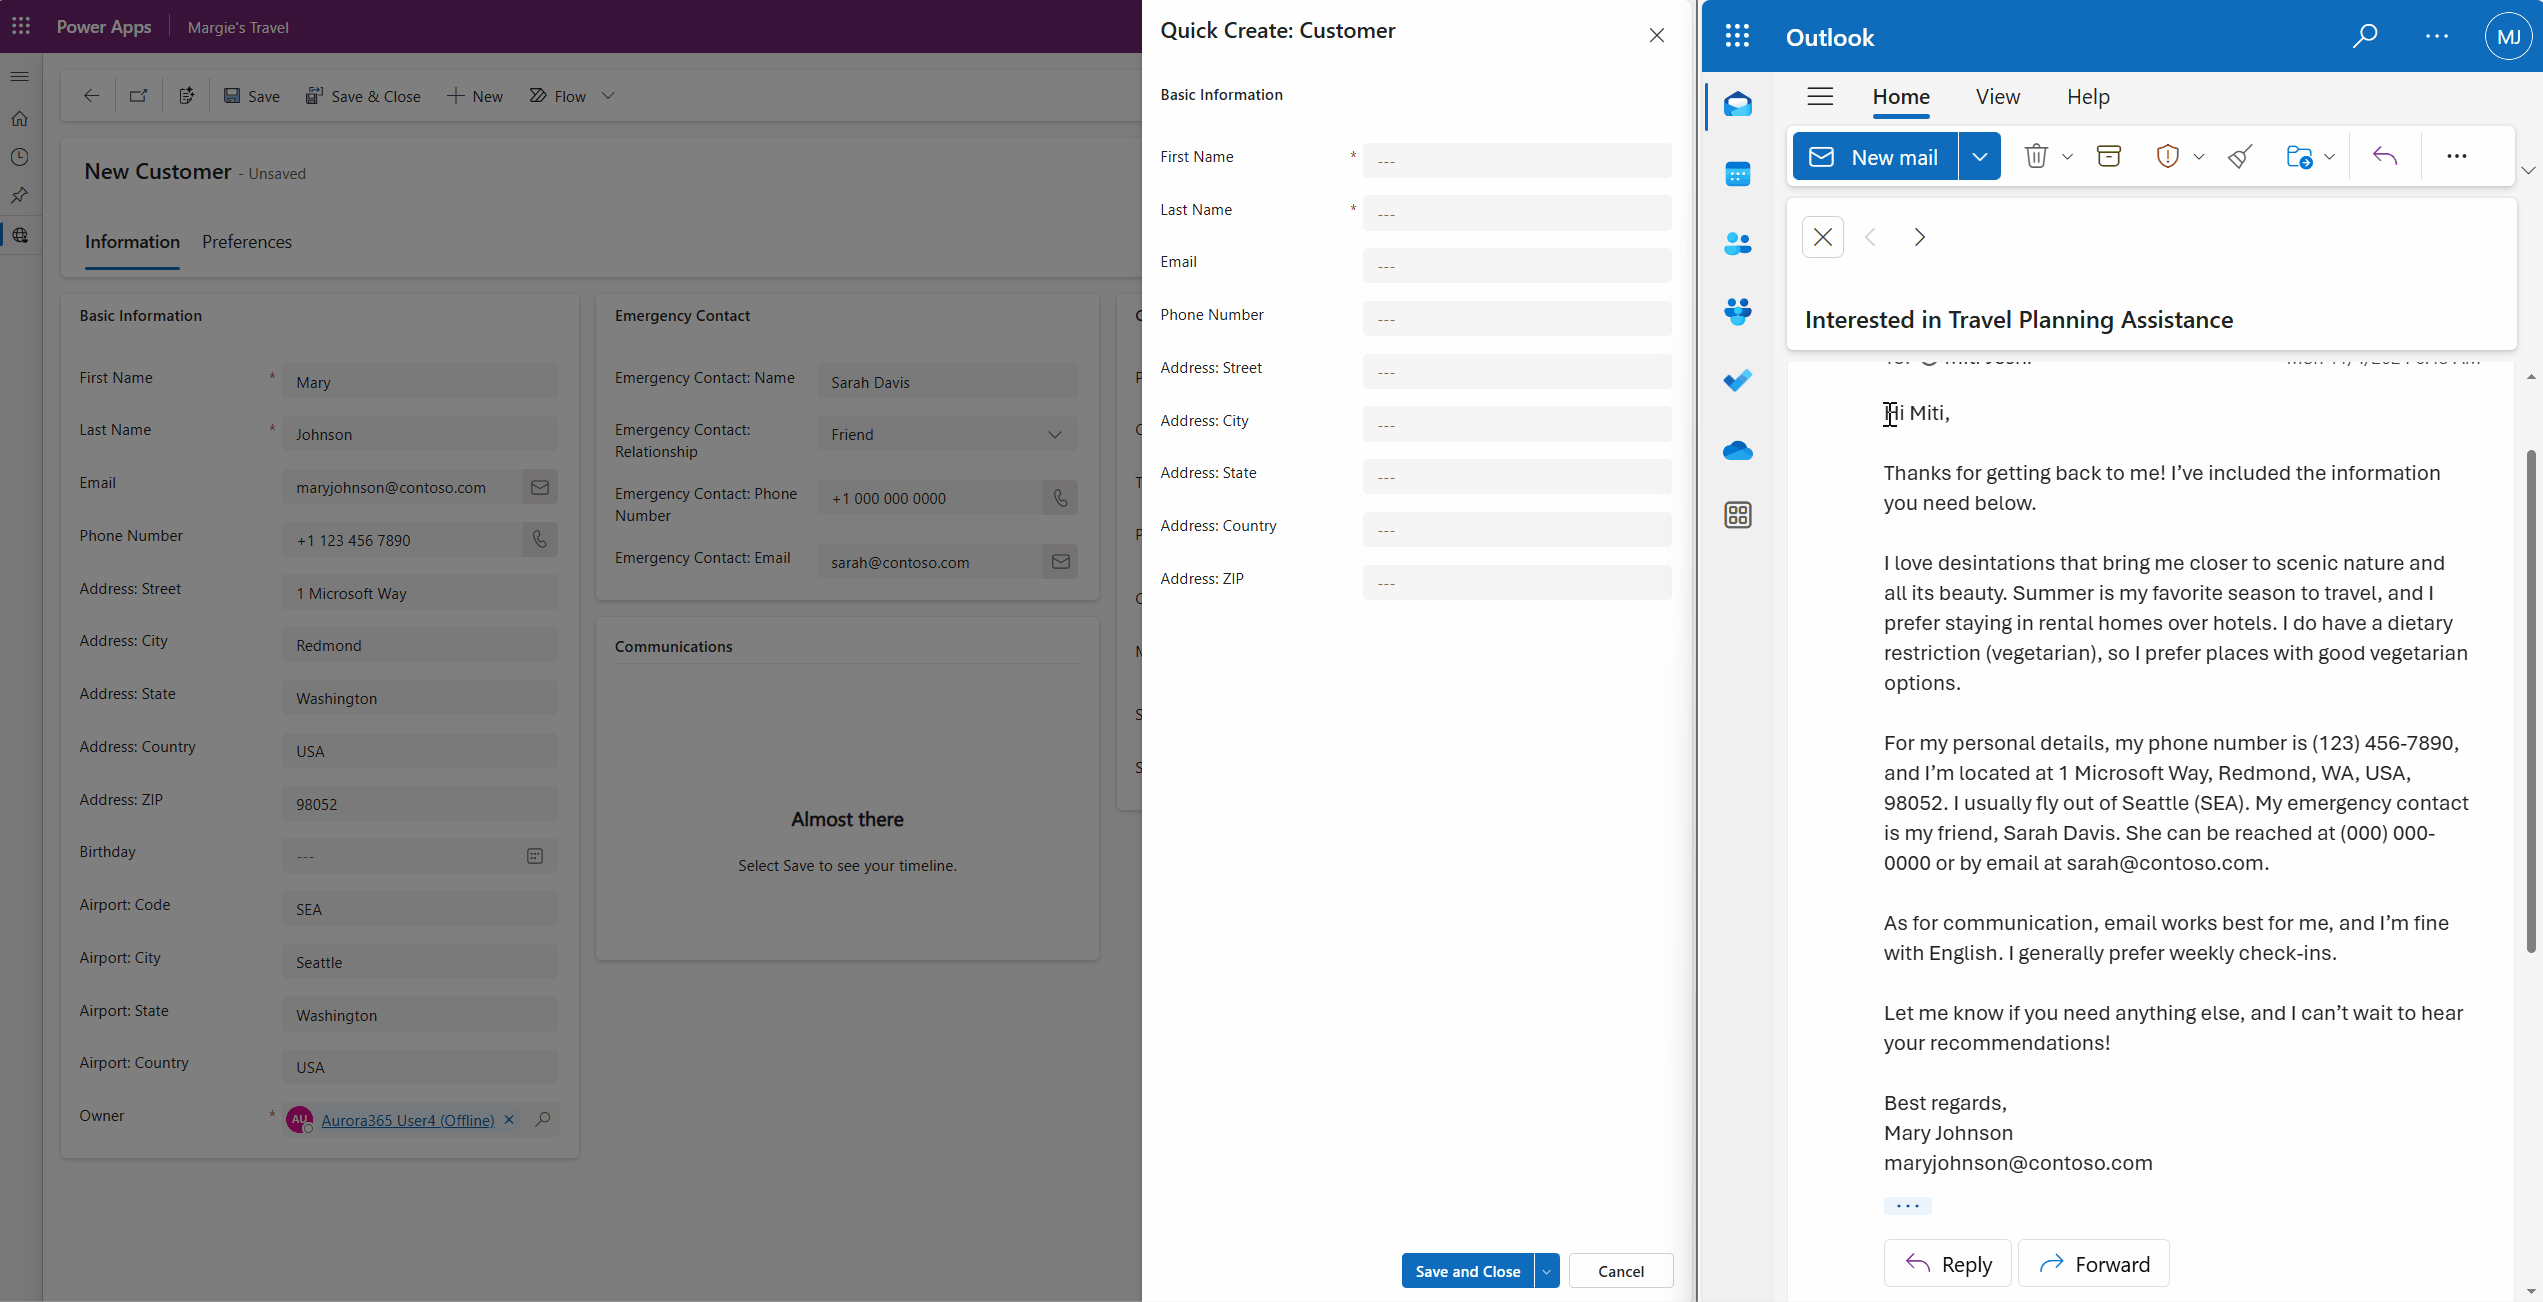Select the To Do icon in Outlook sidebar
2543x1302 pixels.
pyautogui.click(x=1738, y=380)
